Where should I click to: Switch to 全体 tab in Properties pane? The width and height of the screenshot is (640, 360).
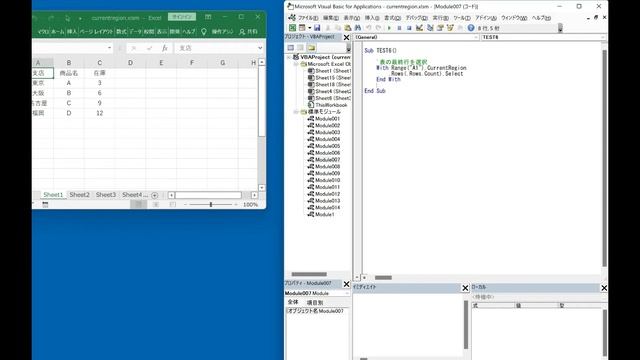293,302
